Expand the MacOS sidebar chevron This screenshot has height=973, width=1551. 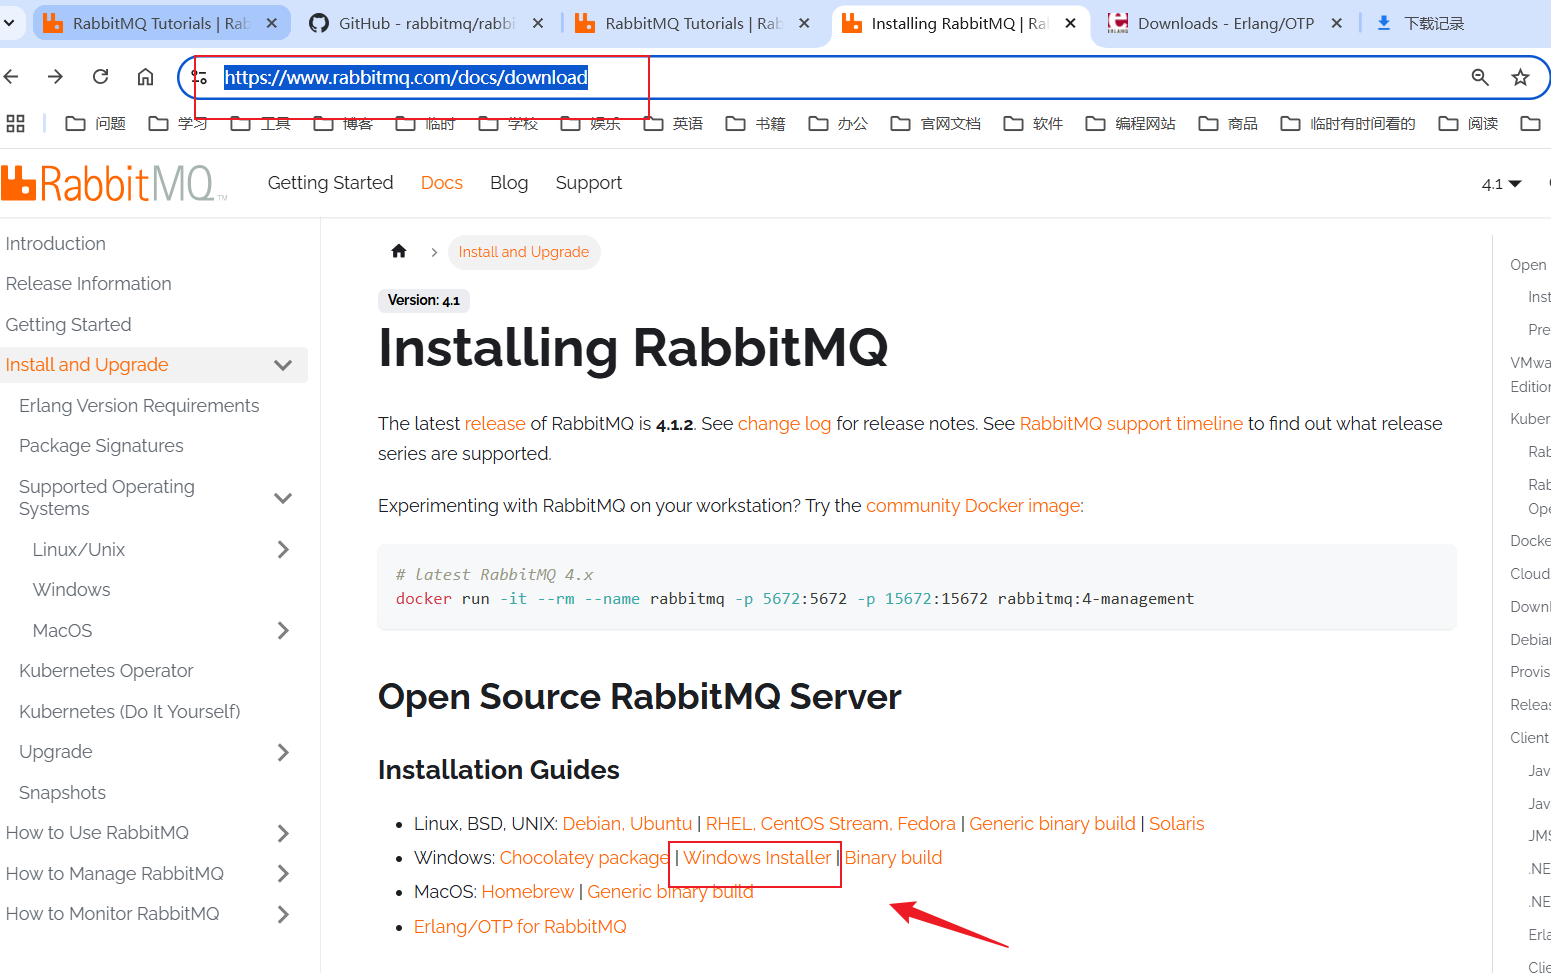(283, 630)
